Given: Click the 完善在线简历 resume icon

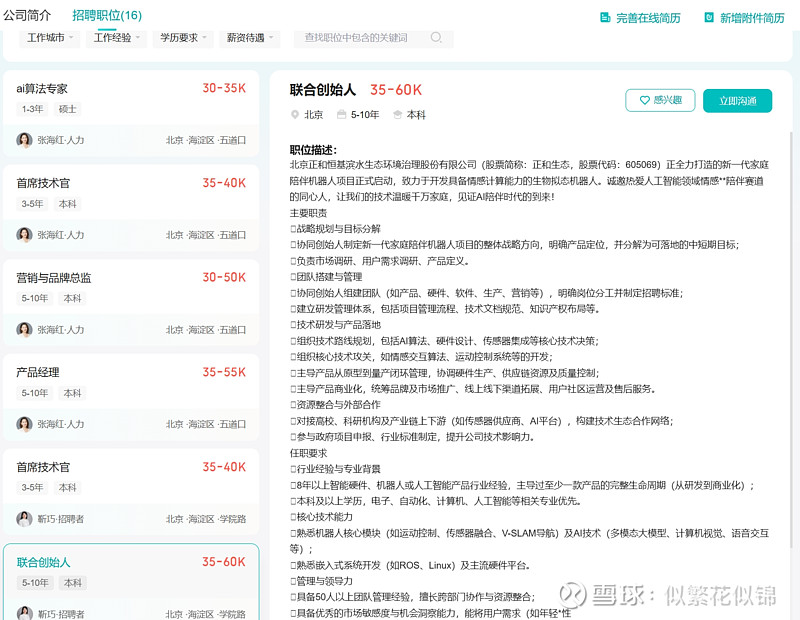Looking at the screenshot, I should [605, 18].
